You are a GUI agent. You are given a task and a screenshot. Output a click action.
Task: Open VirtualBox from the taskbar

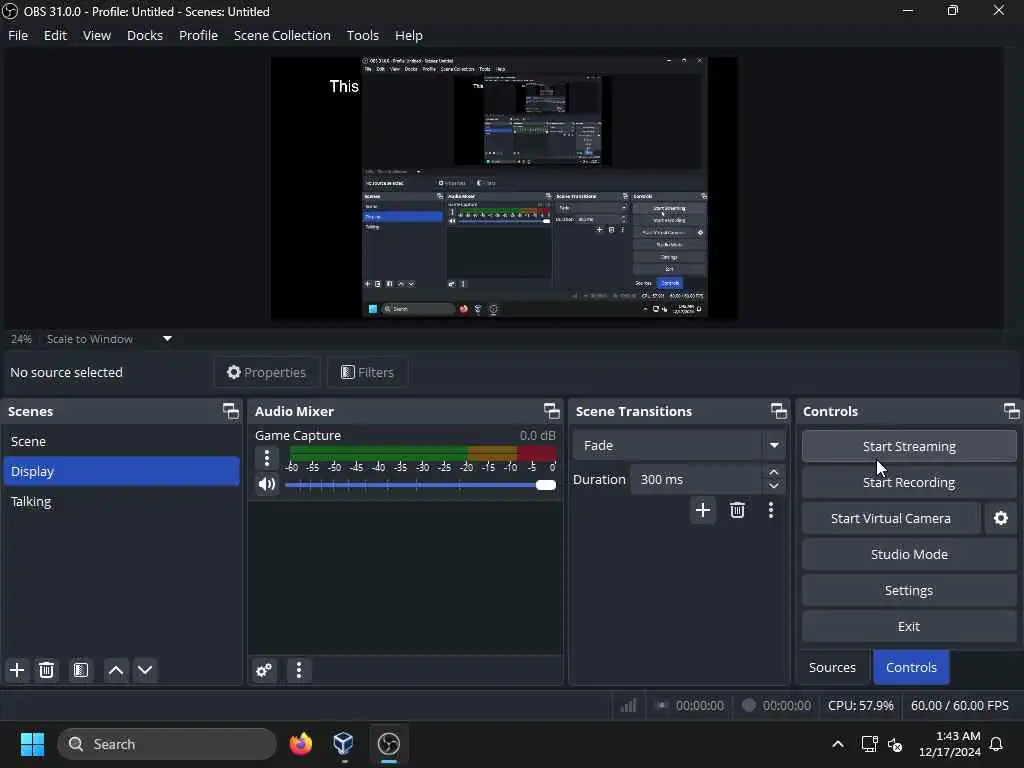[x=344, y=744]
